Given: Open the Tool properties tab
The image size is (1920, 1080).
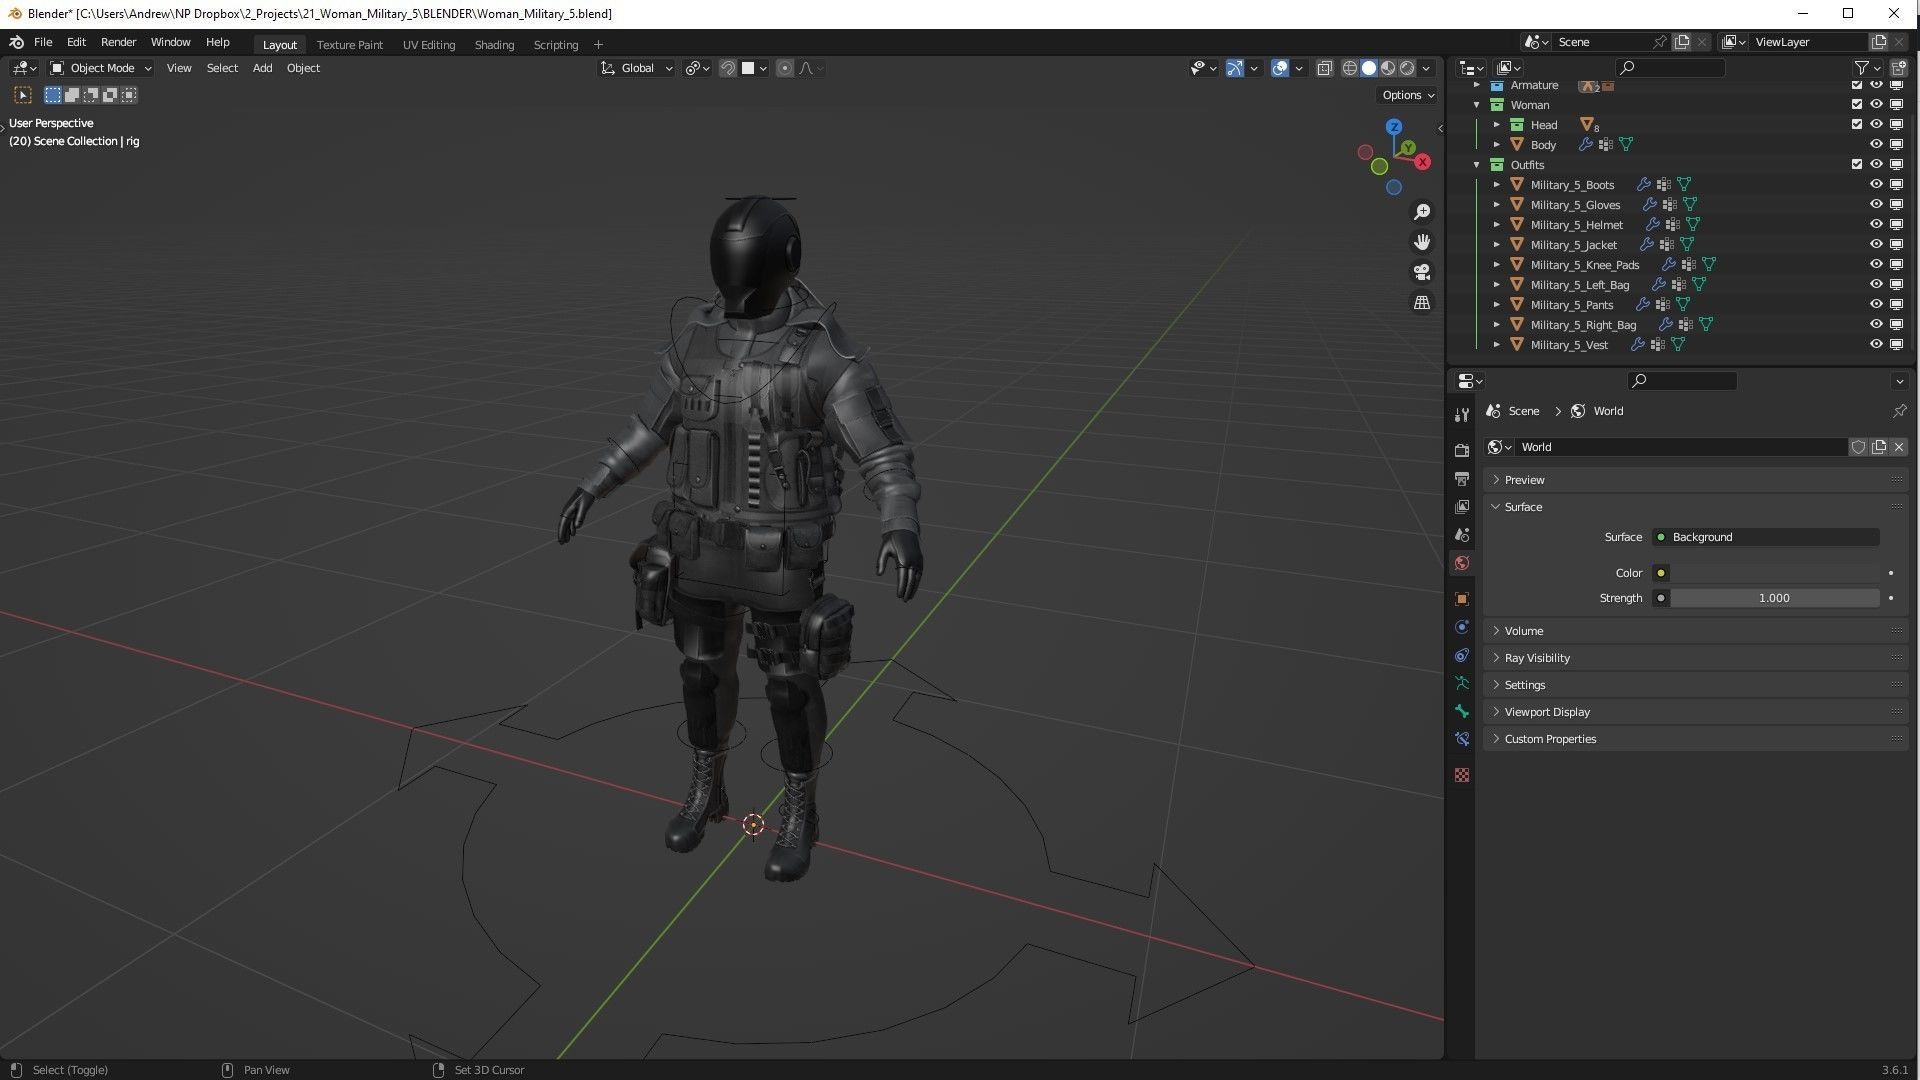Looking at the screenshot, I should (x=1462, y=414).
